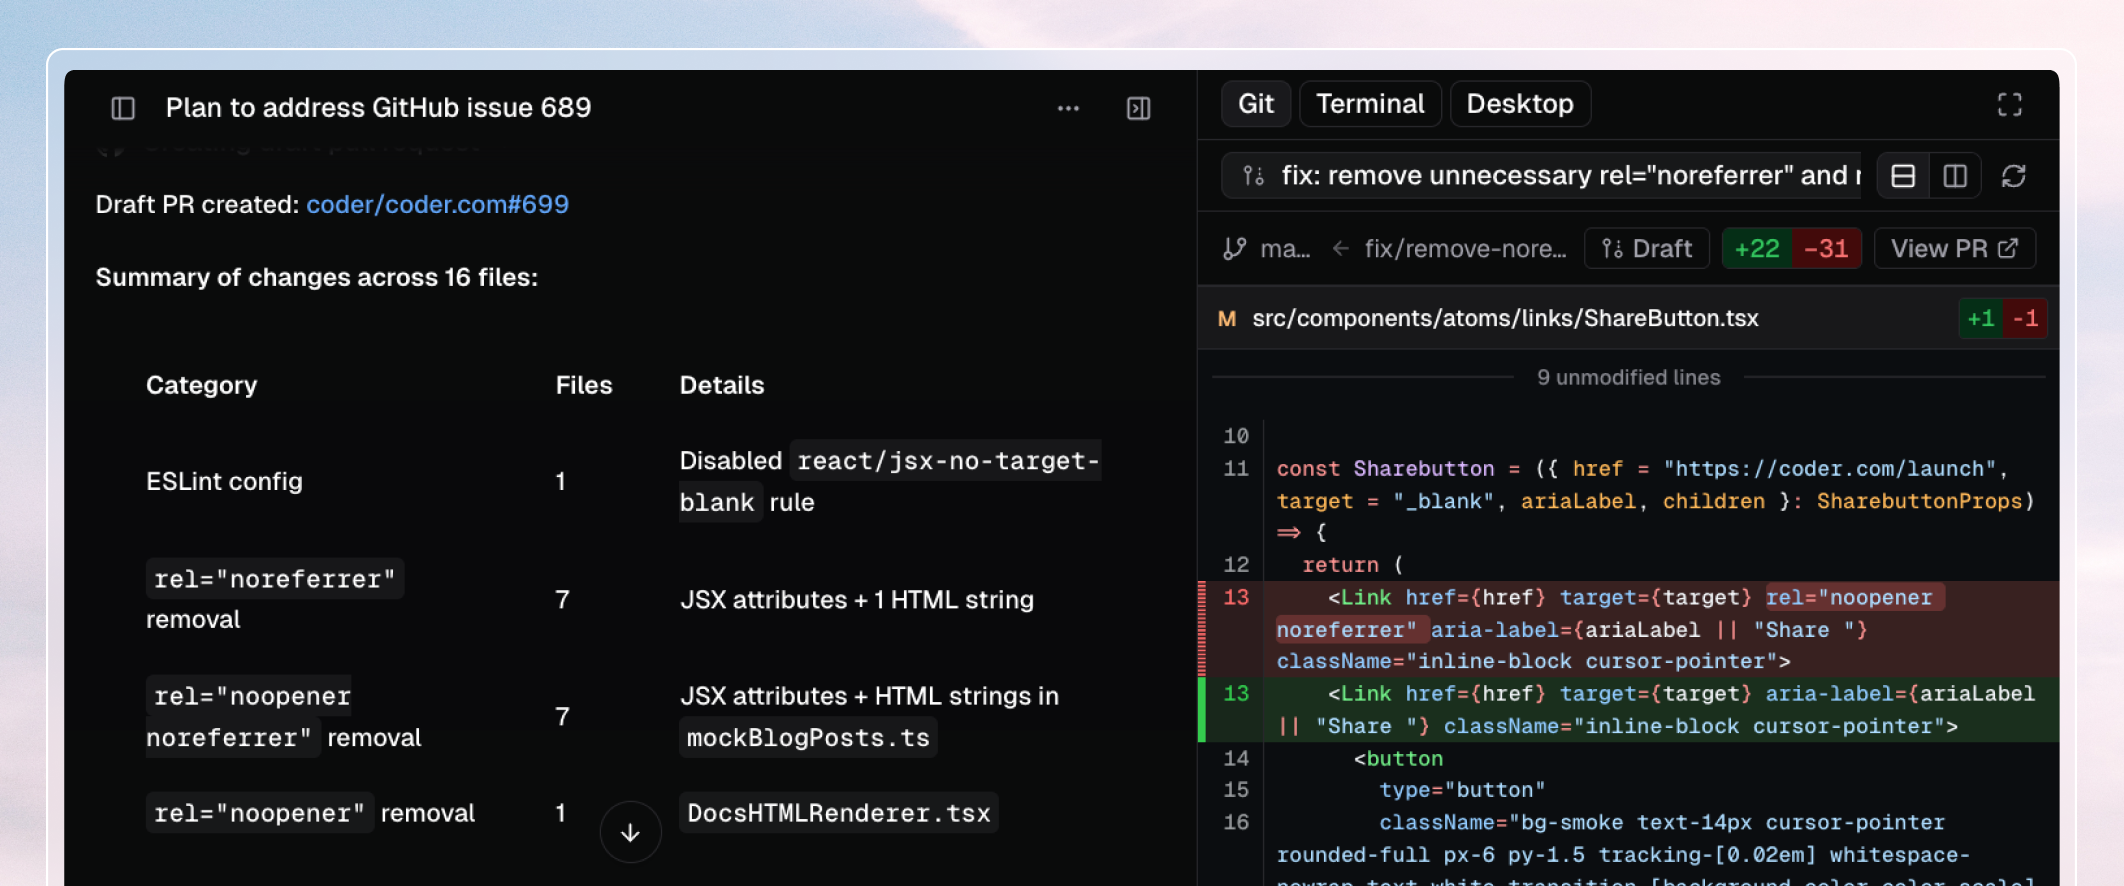Open the Git tab

click(x=1255, y=104)
